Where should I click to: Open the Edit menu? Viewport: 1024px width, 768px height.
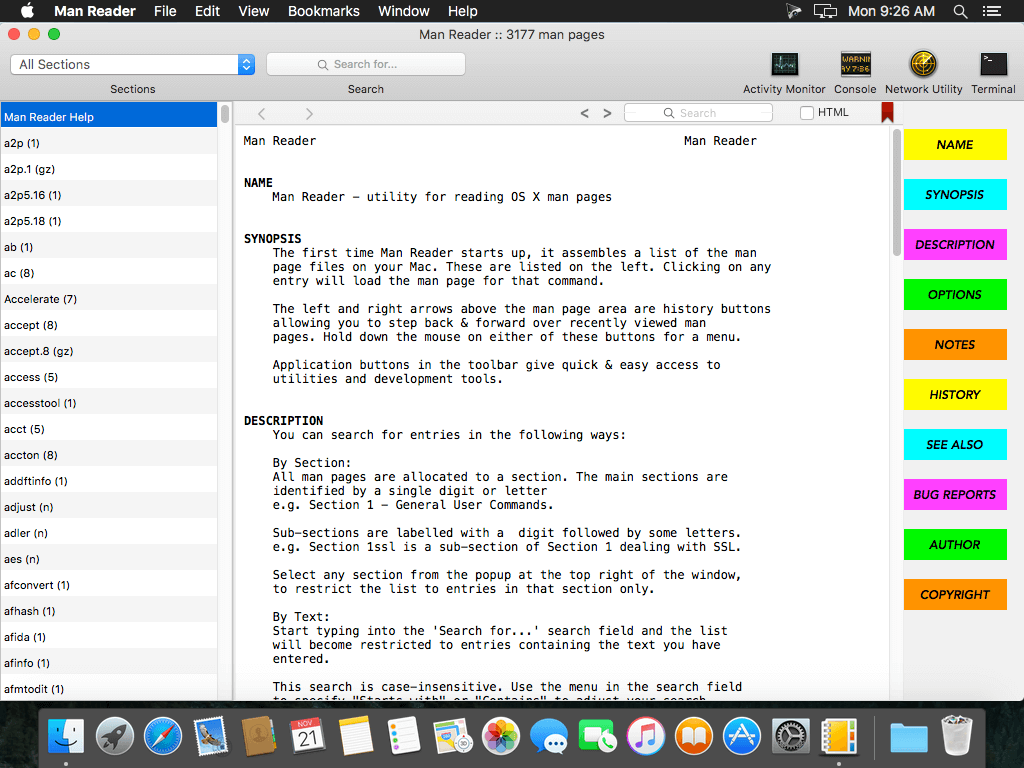pyautogui.click(x=207, y=11)
